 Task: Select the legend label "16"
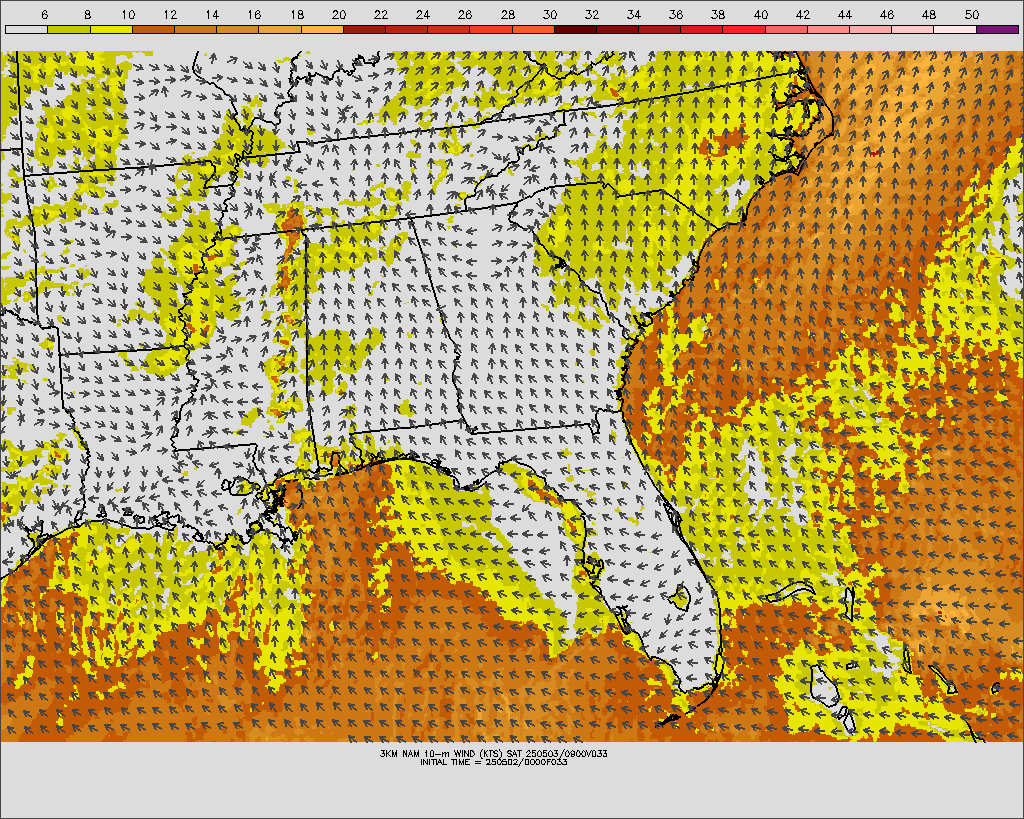(255, 14)
